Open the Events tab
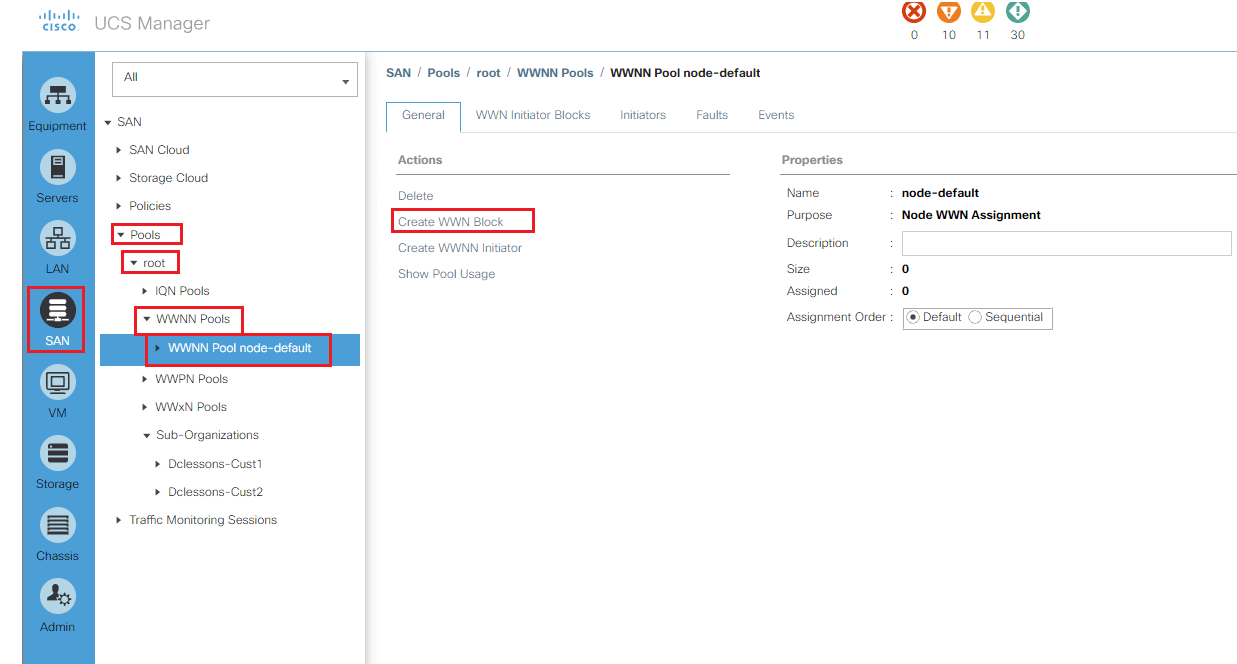 [x=776, y=116]
